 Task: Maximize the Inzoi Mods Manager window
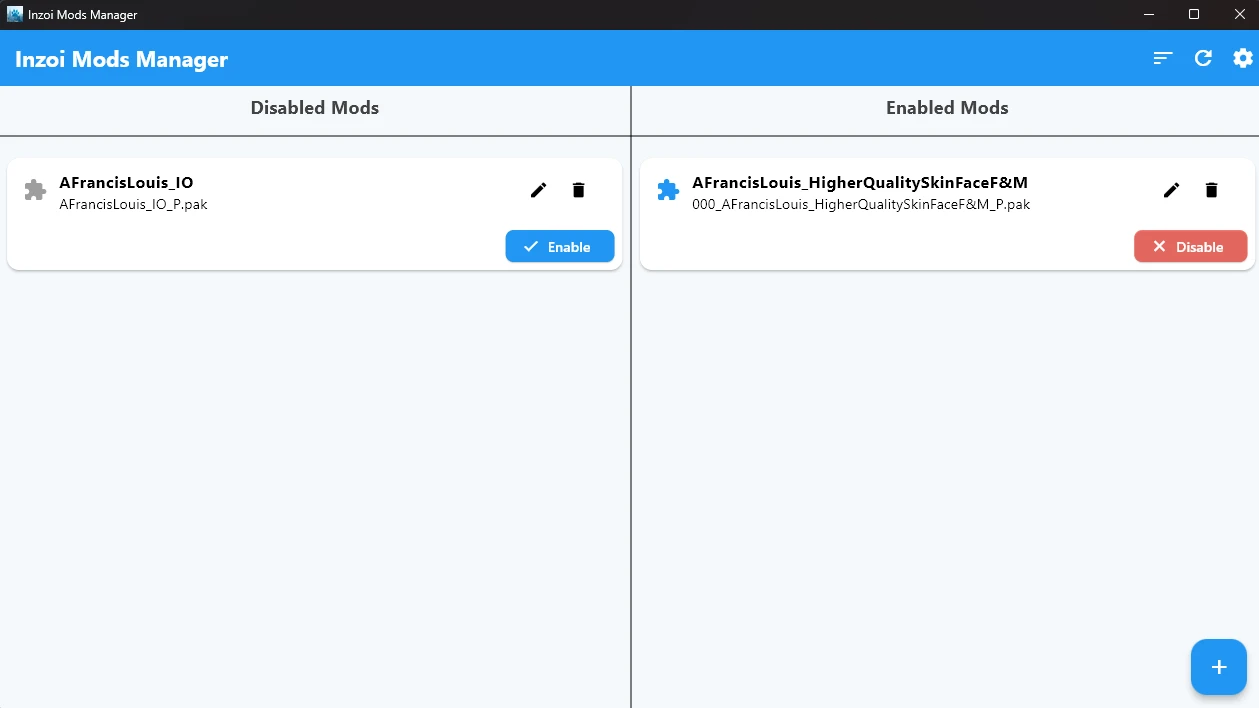pyautogui.click(x=1193, y=14)
